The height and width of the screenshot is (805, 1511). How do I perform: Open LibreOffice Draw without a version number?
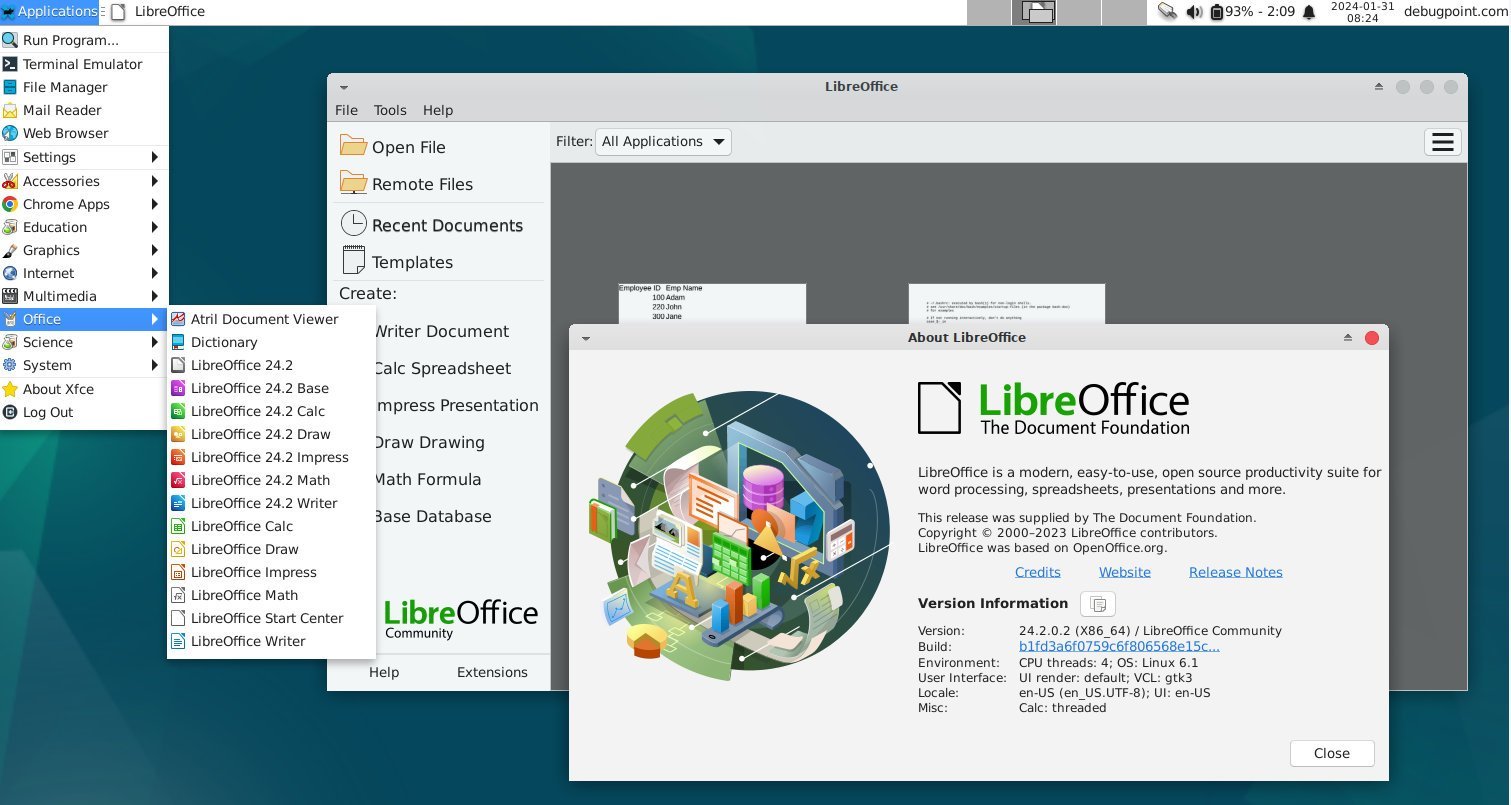tap(271, 549)
